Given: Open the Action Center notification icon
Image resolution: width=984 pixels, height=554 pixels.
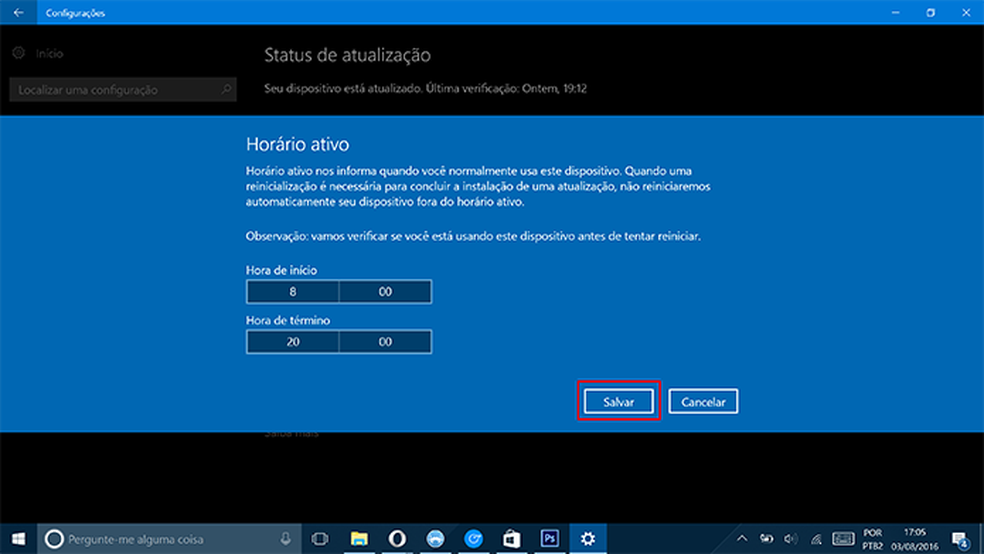Looking at the screenshot, I should [x=960, y=539].
